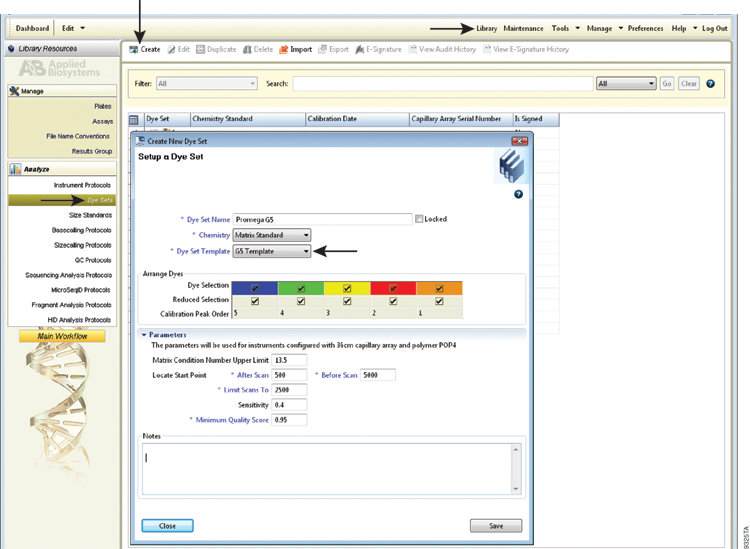
Task: Click the Import icon in toolbar
Action: pyautogui.click(x=284, y=49)
